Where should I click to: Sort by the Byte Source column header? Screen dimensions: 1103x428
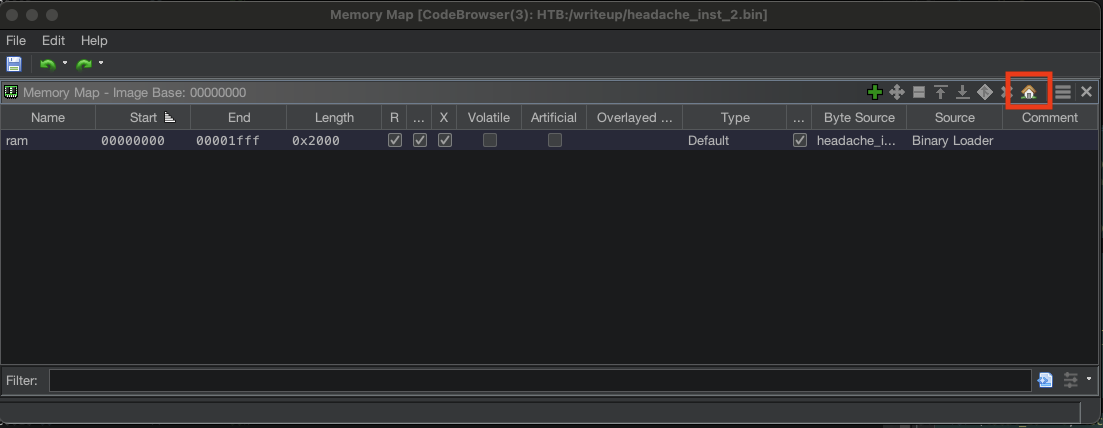[x=859, y=118]
